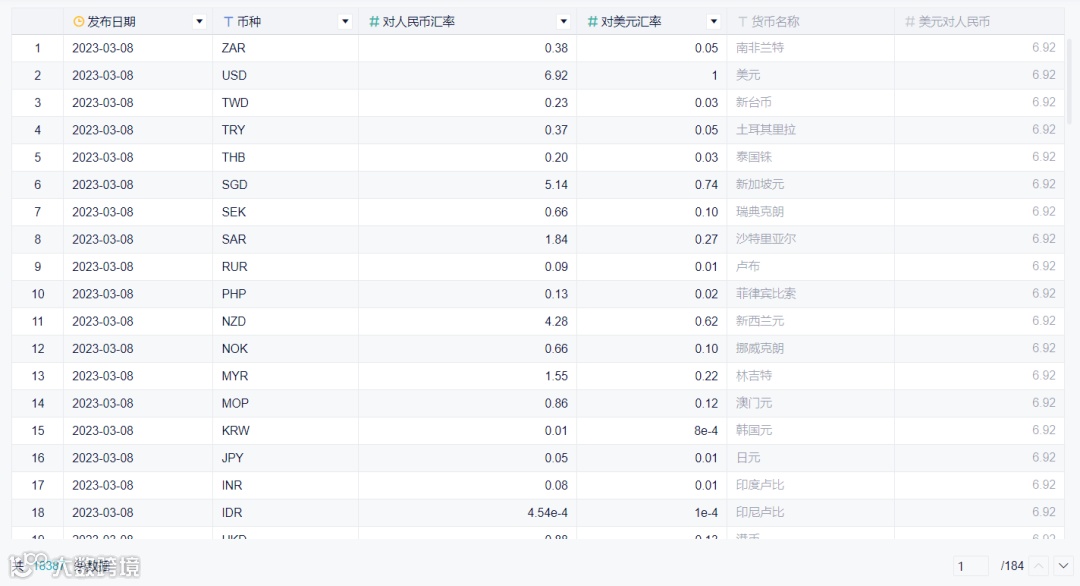Select row number 18 in the index column
1080x586 pixels.
37,512
